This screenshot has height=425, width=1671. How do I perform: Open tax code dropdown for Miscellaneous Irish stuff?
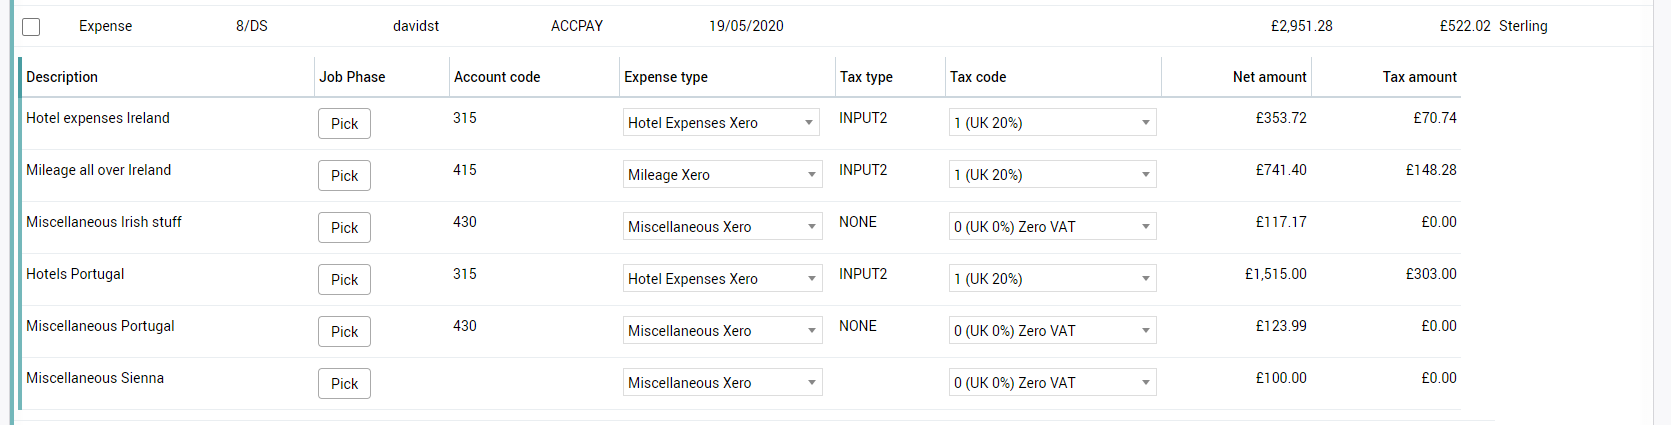pos(1052,227)
